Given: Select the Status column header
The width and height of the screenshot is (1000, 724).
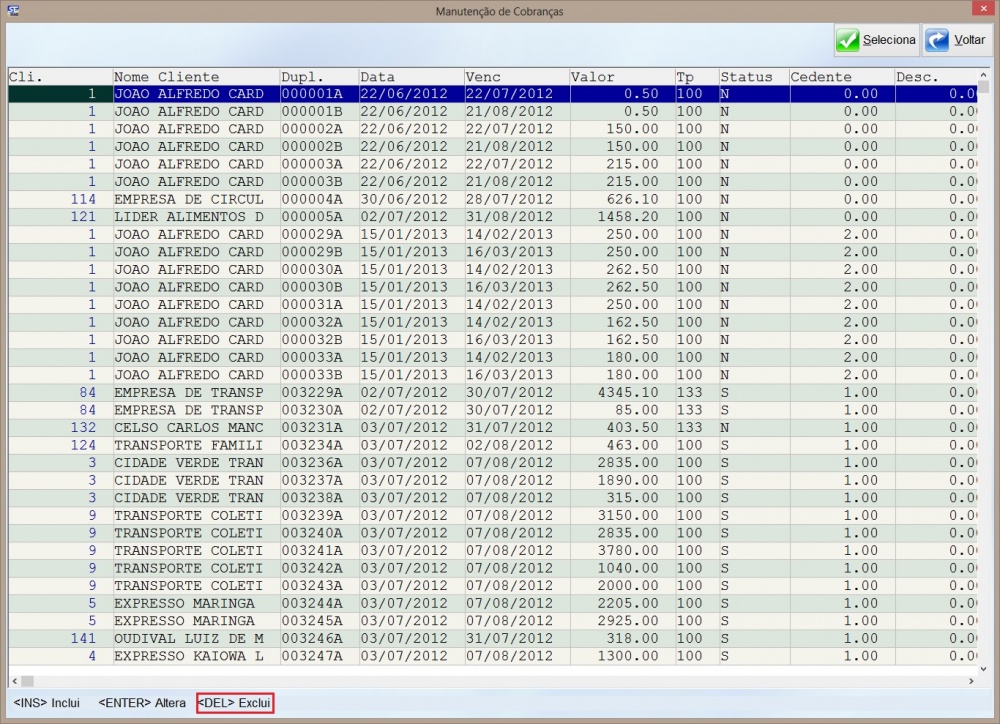Looking at the screenshot, I should click(x=753, y=77).
